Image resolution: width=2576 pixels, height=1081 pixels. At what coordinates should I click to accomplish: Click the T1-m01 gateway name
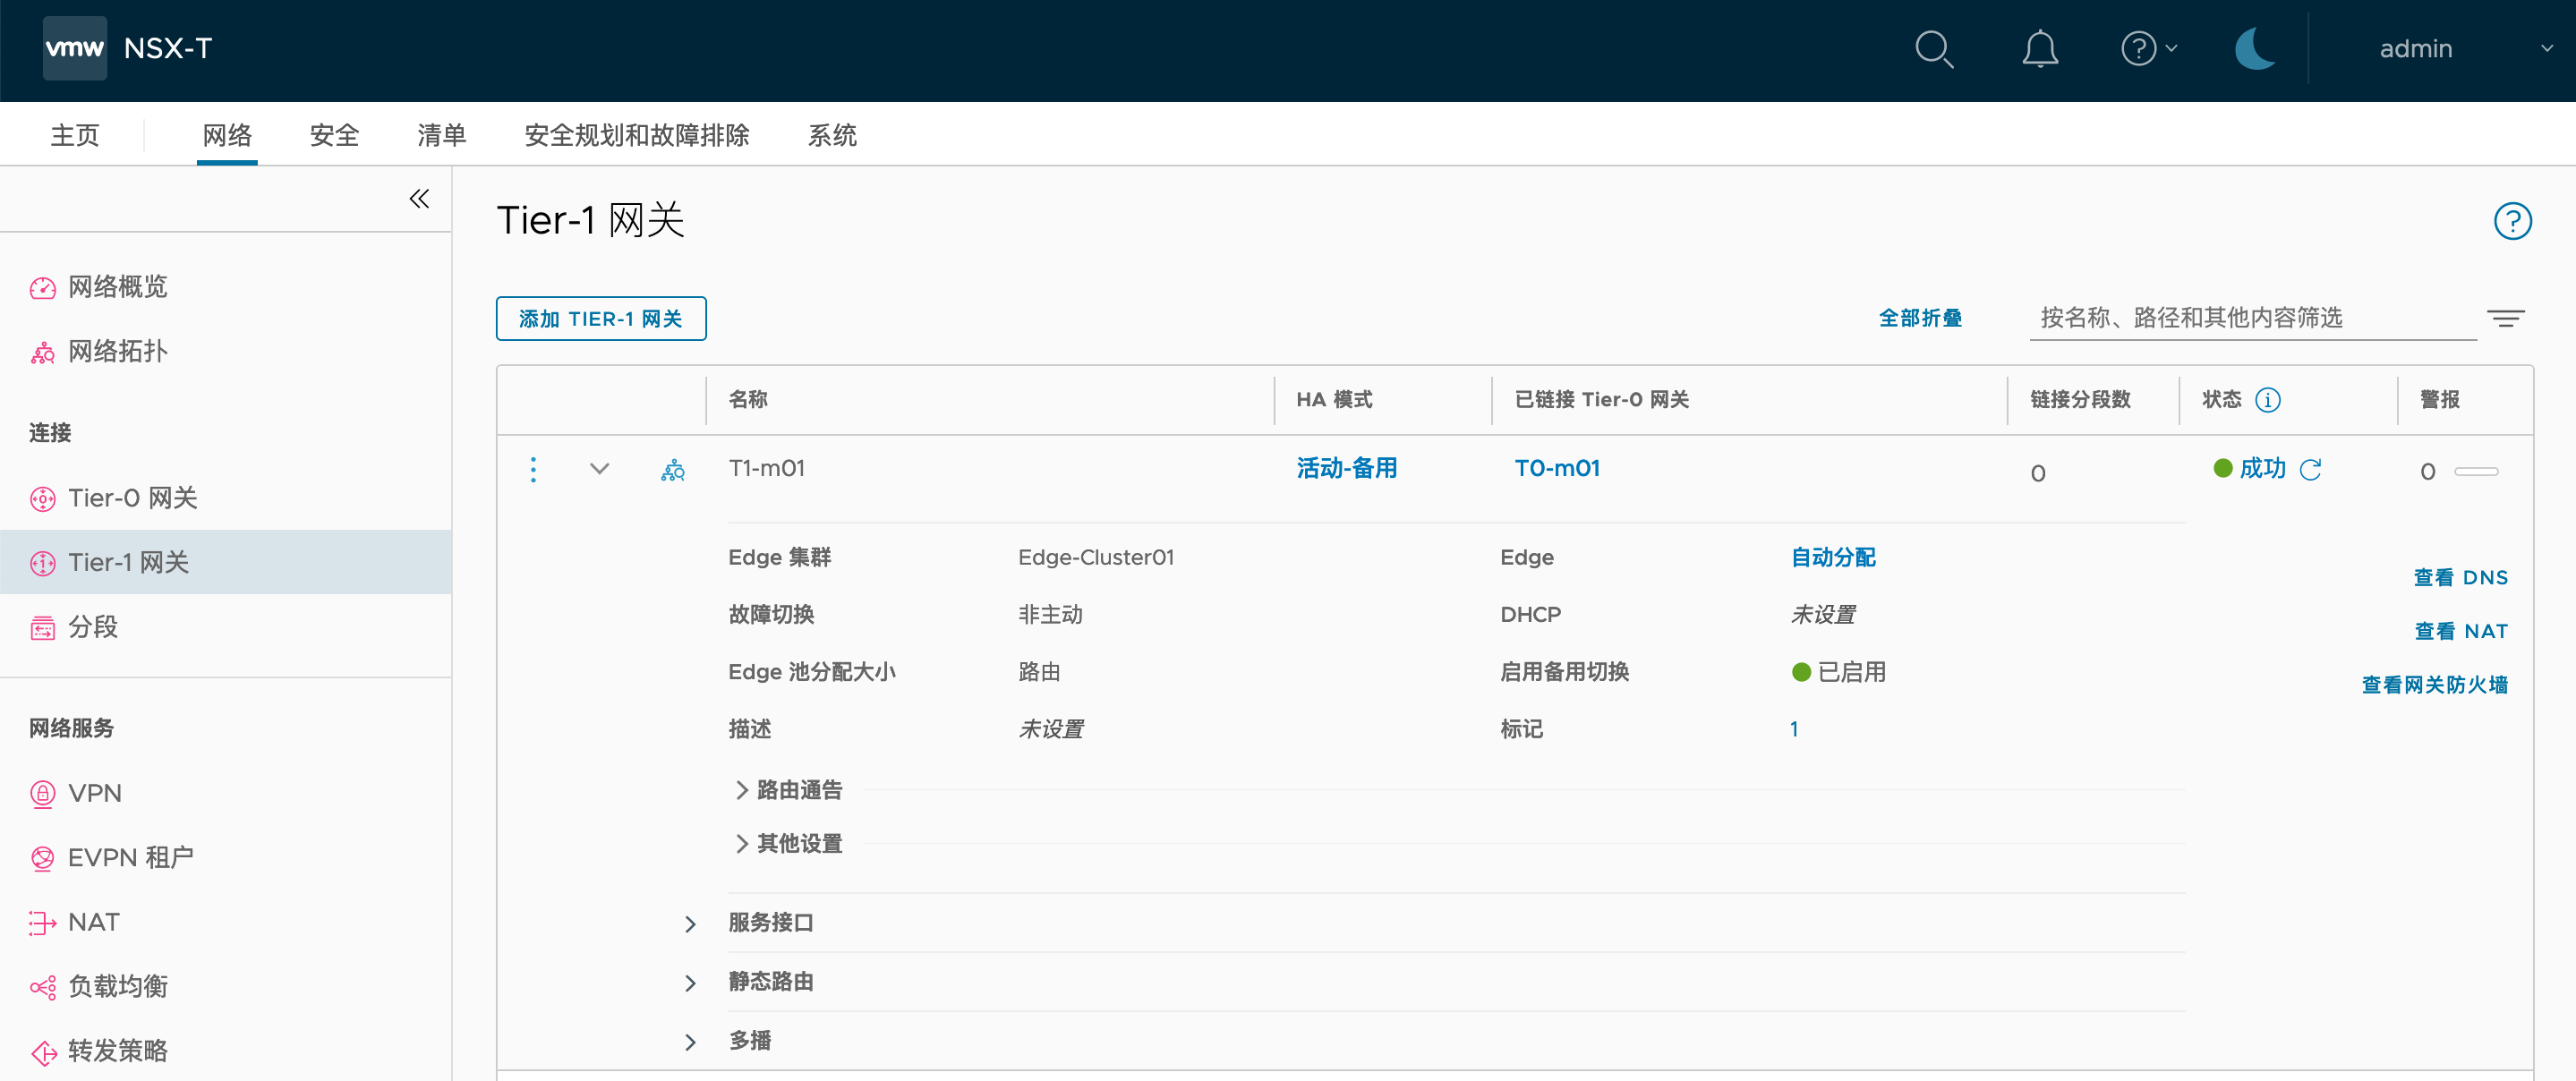coord(766,468)
